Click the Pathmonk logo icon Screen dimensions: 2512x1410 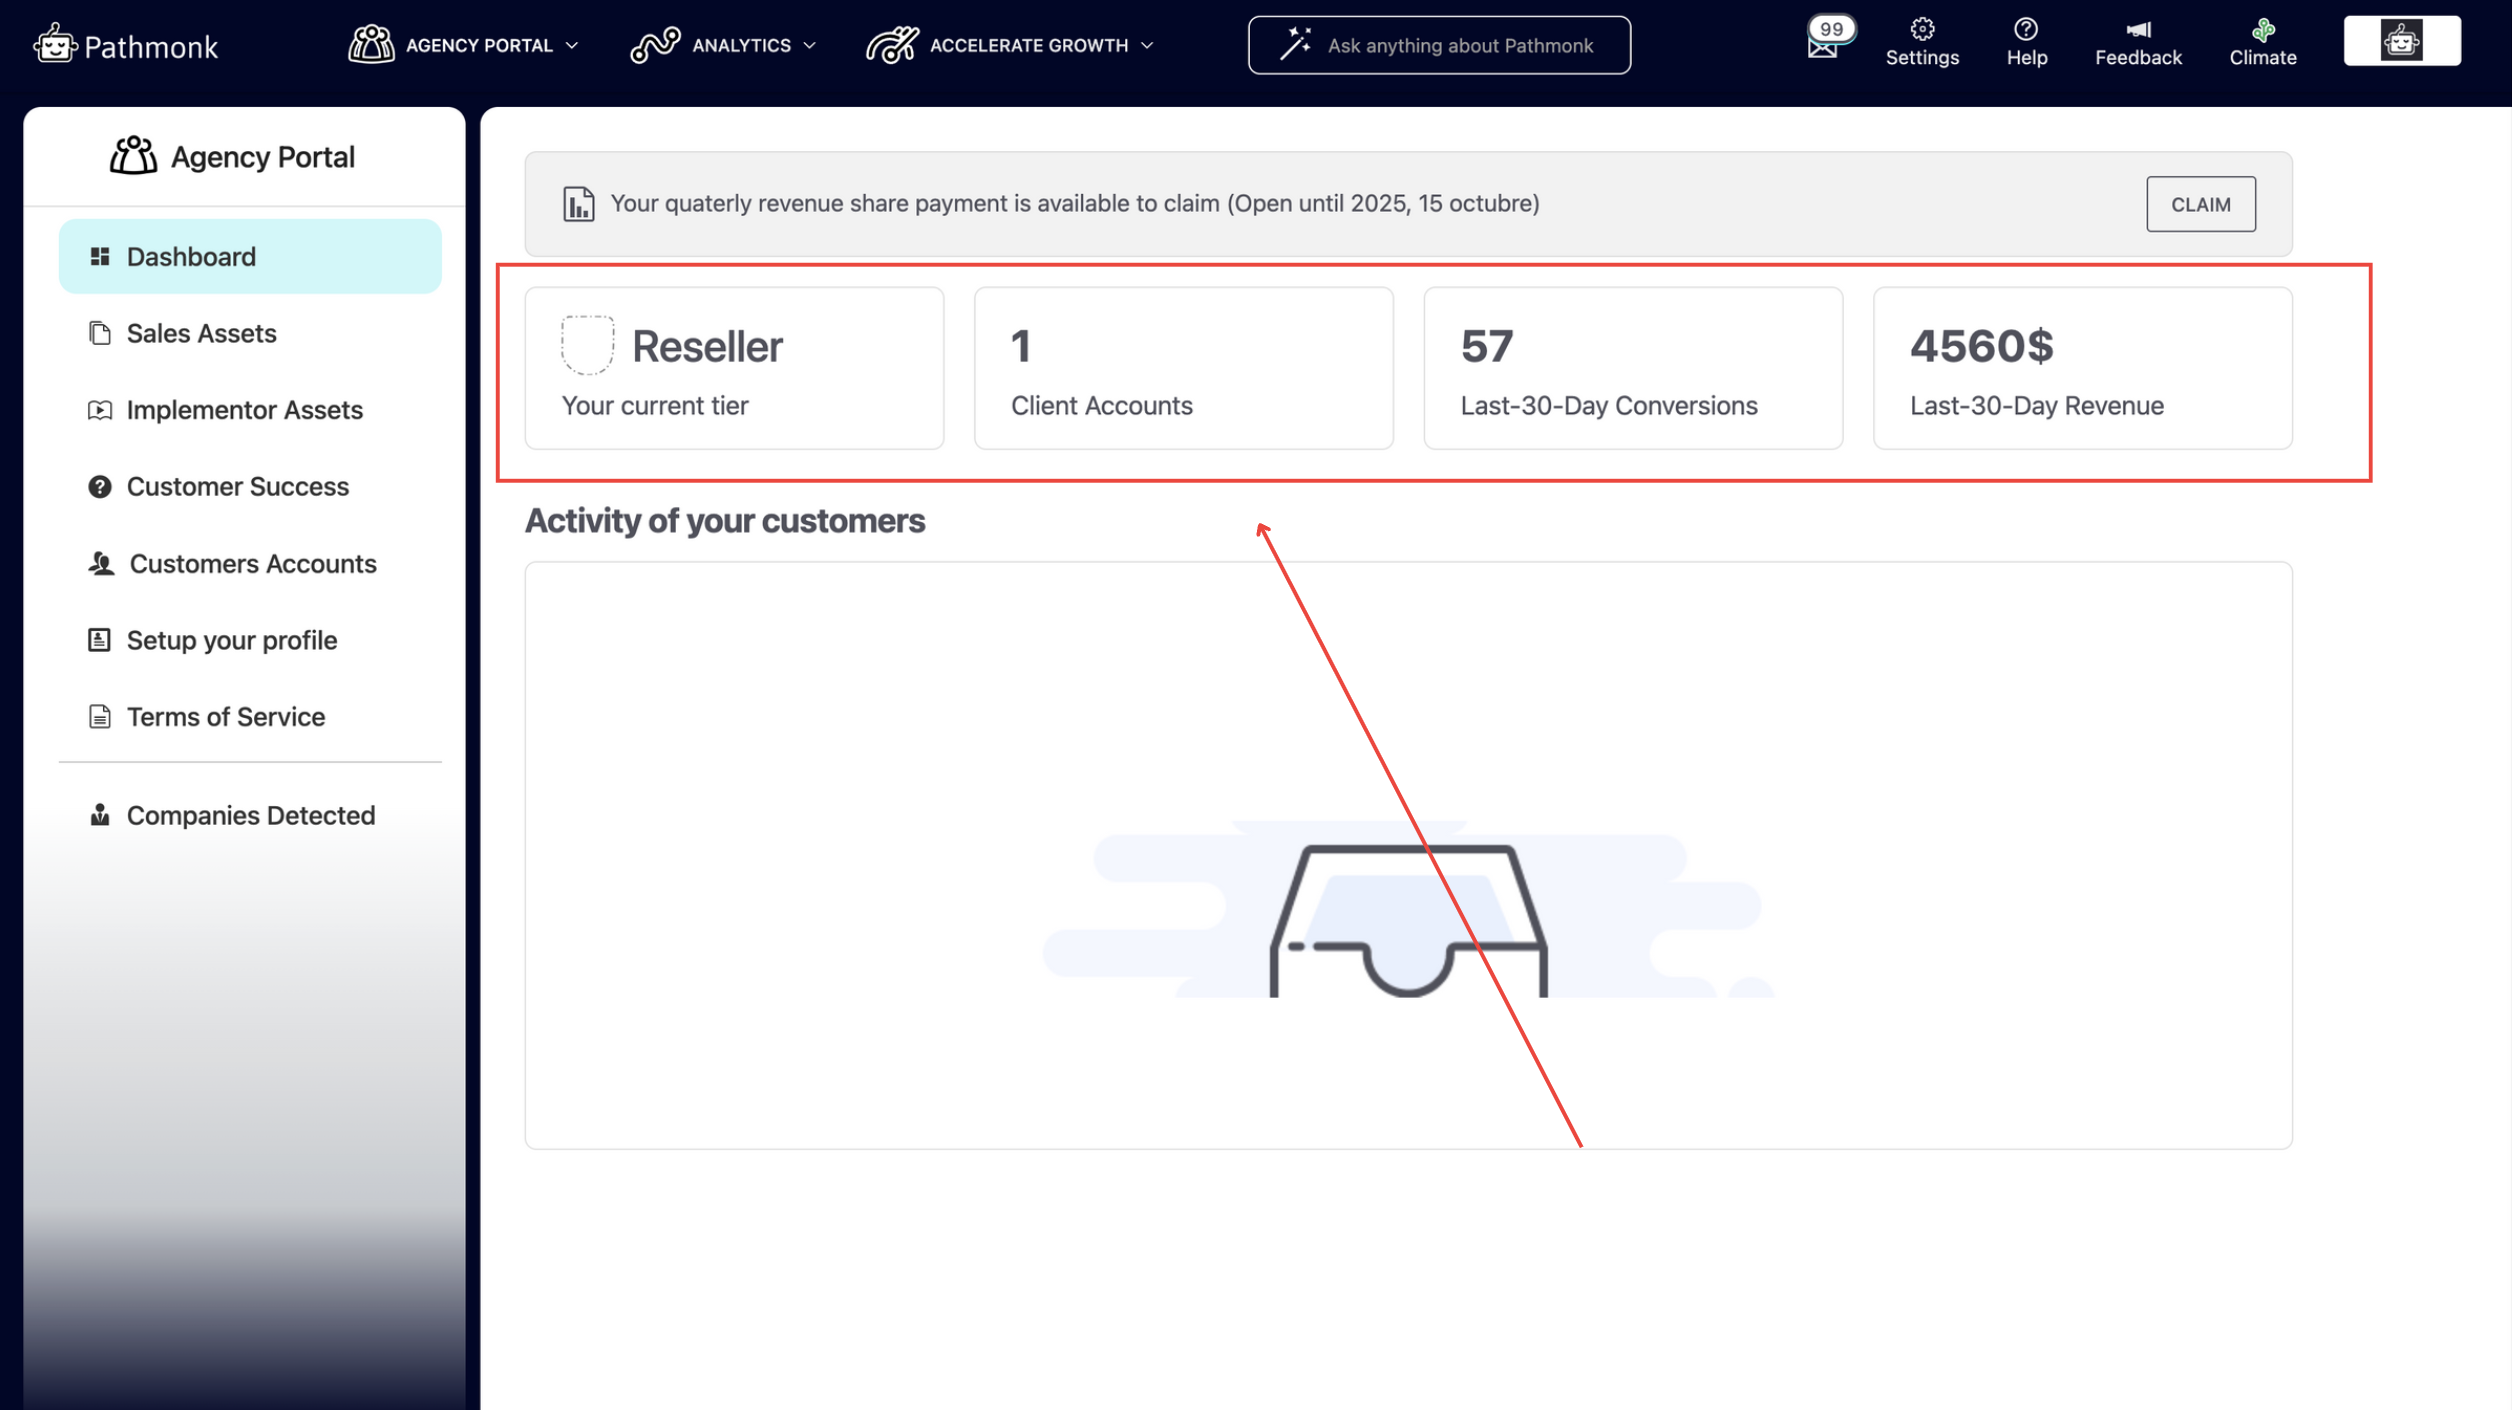coord(54,45)
